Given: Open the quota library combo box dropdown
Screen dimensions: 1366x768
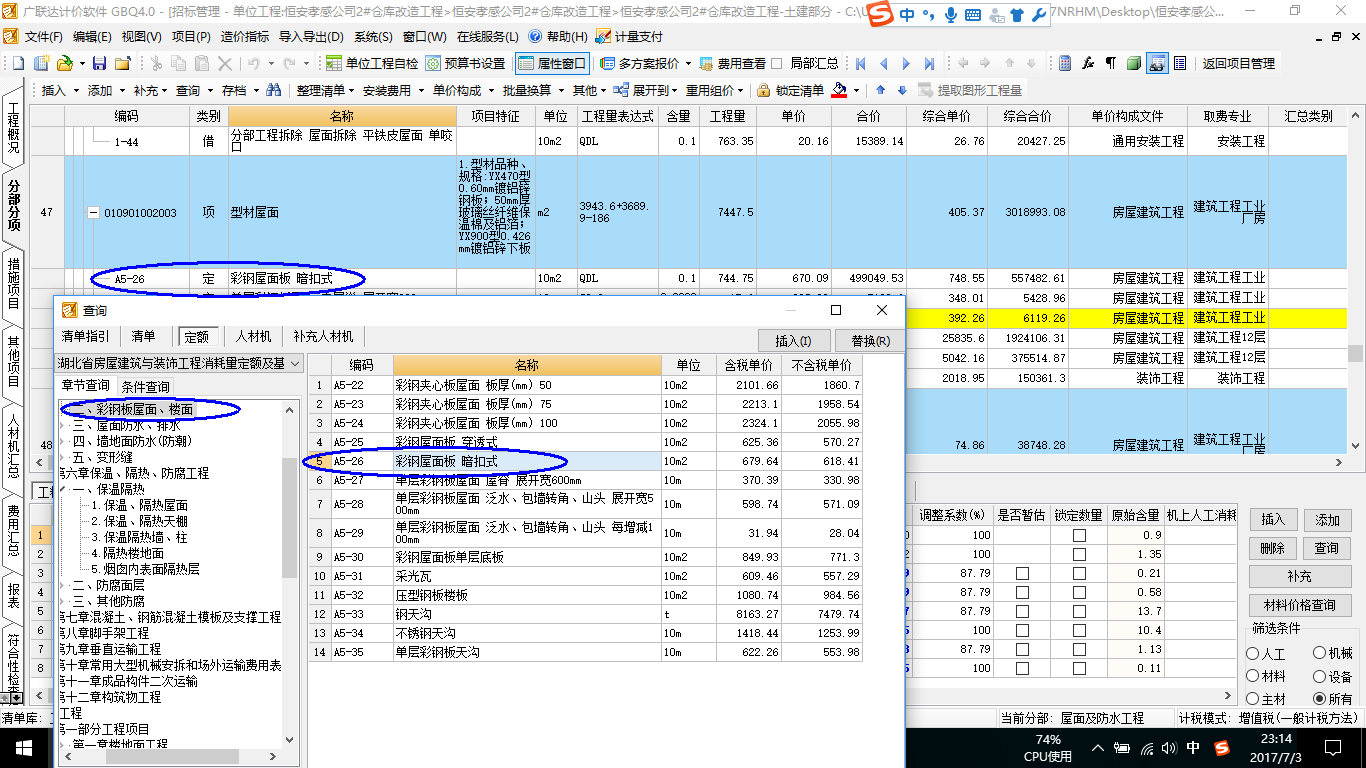Looking at the screenshot, I should tap(295, 363).
